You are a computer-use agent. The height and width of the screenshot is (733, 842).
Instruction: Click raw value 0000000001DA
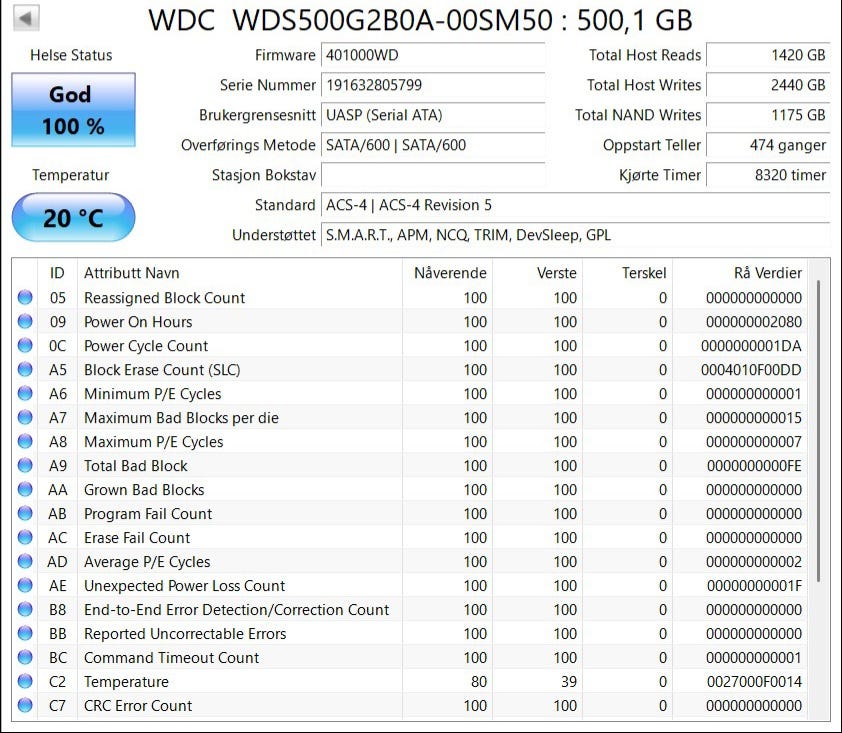751,346
